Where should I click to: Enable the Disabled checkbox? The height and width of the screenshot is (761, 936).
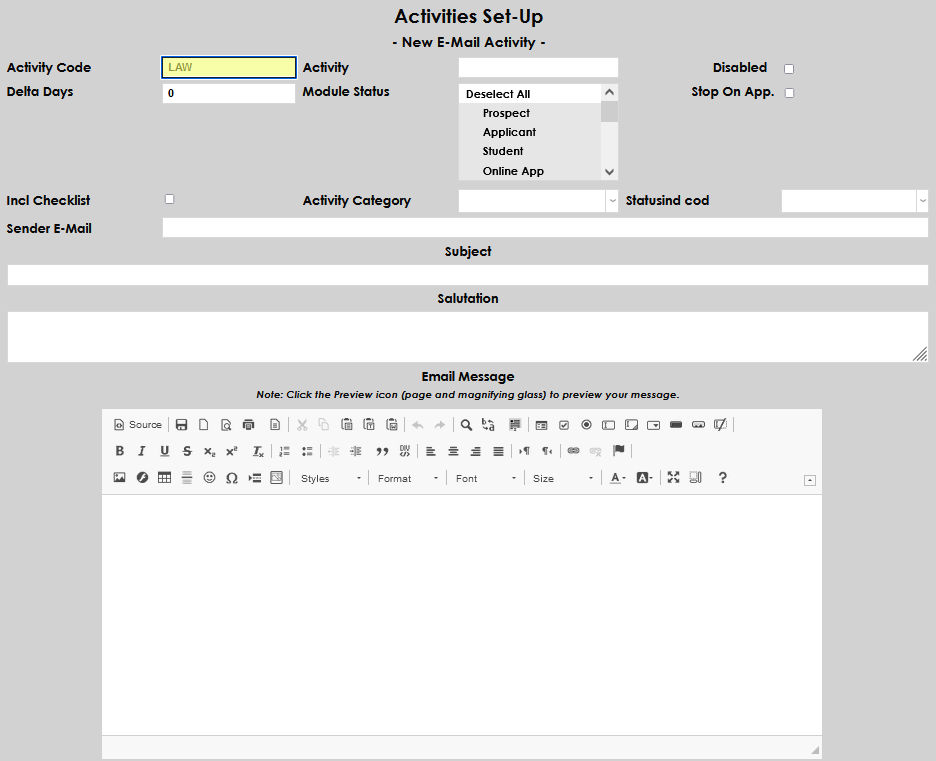(789, 68)
